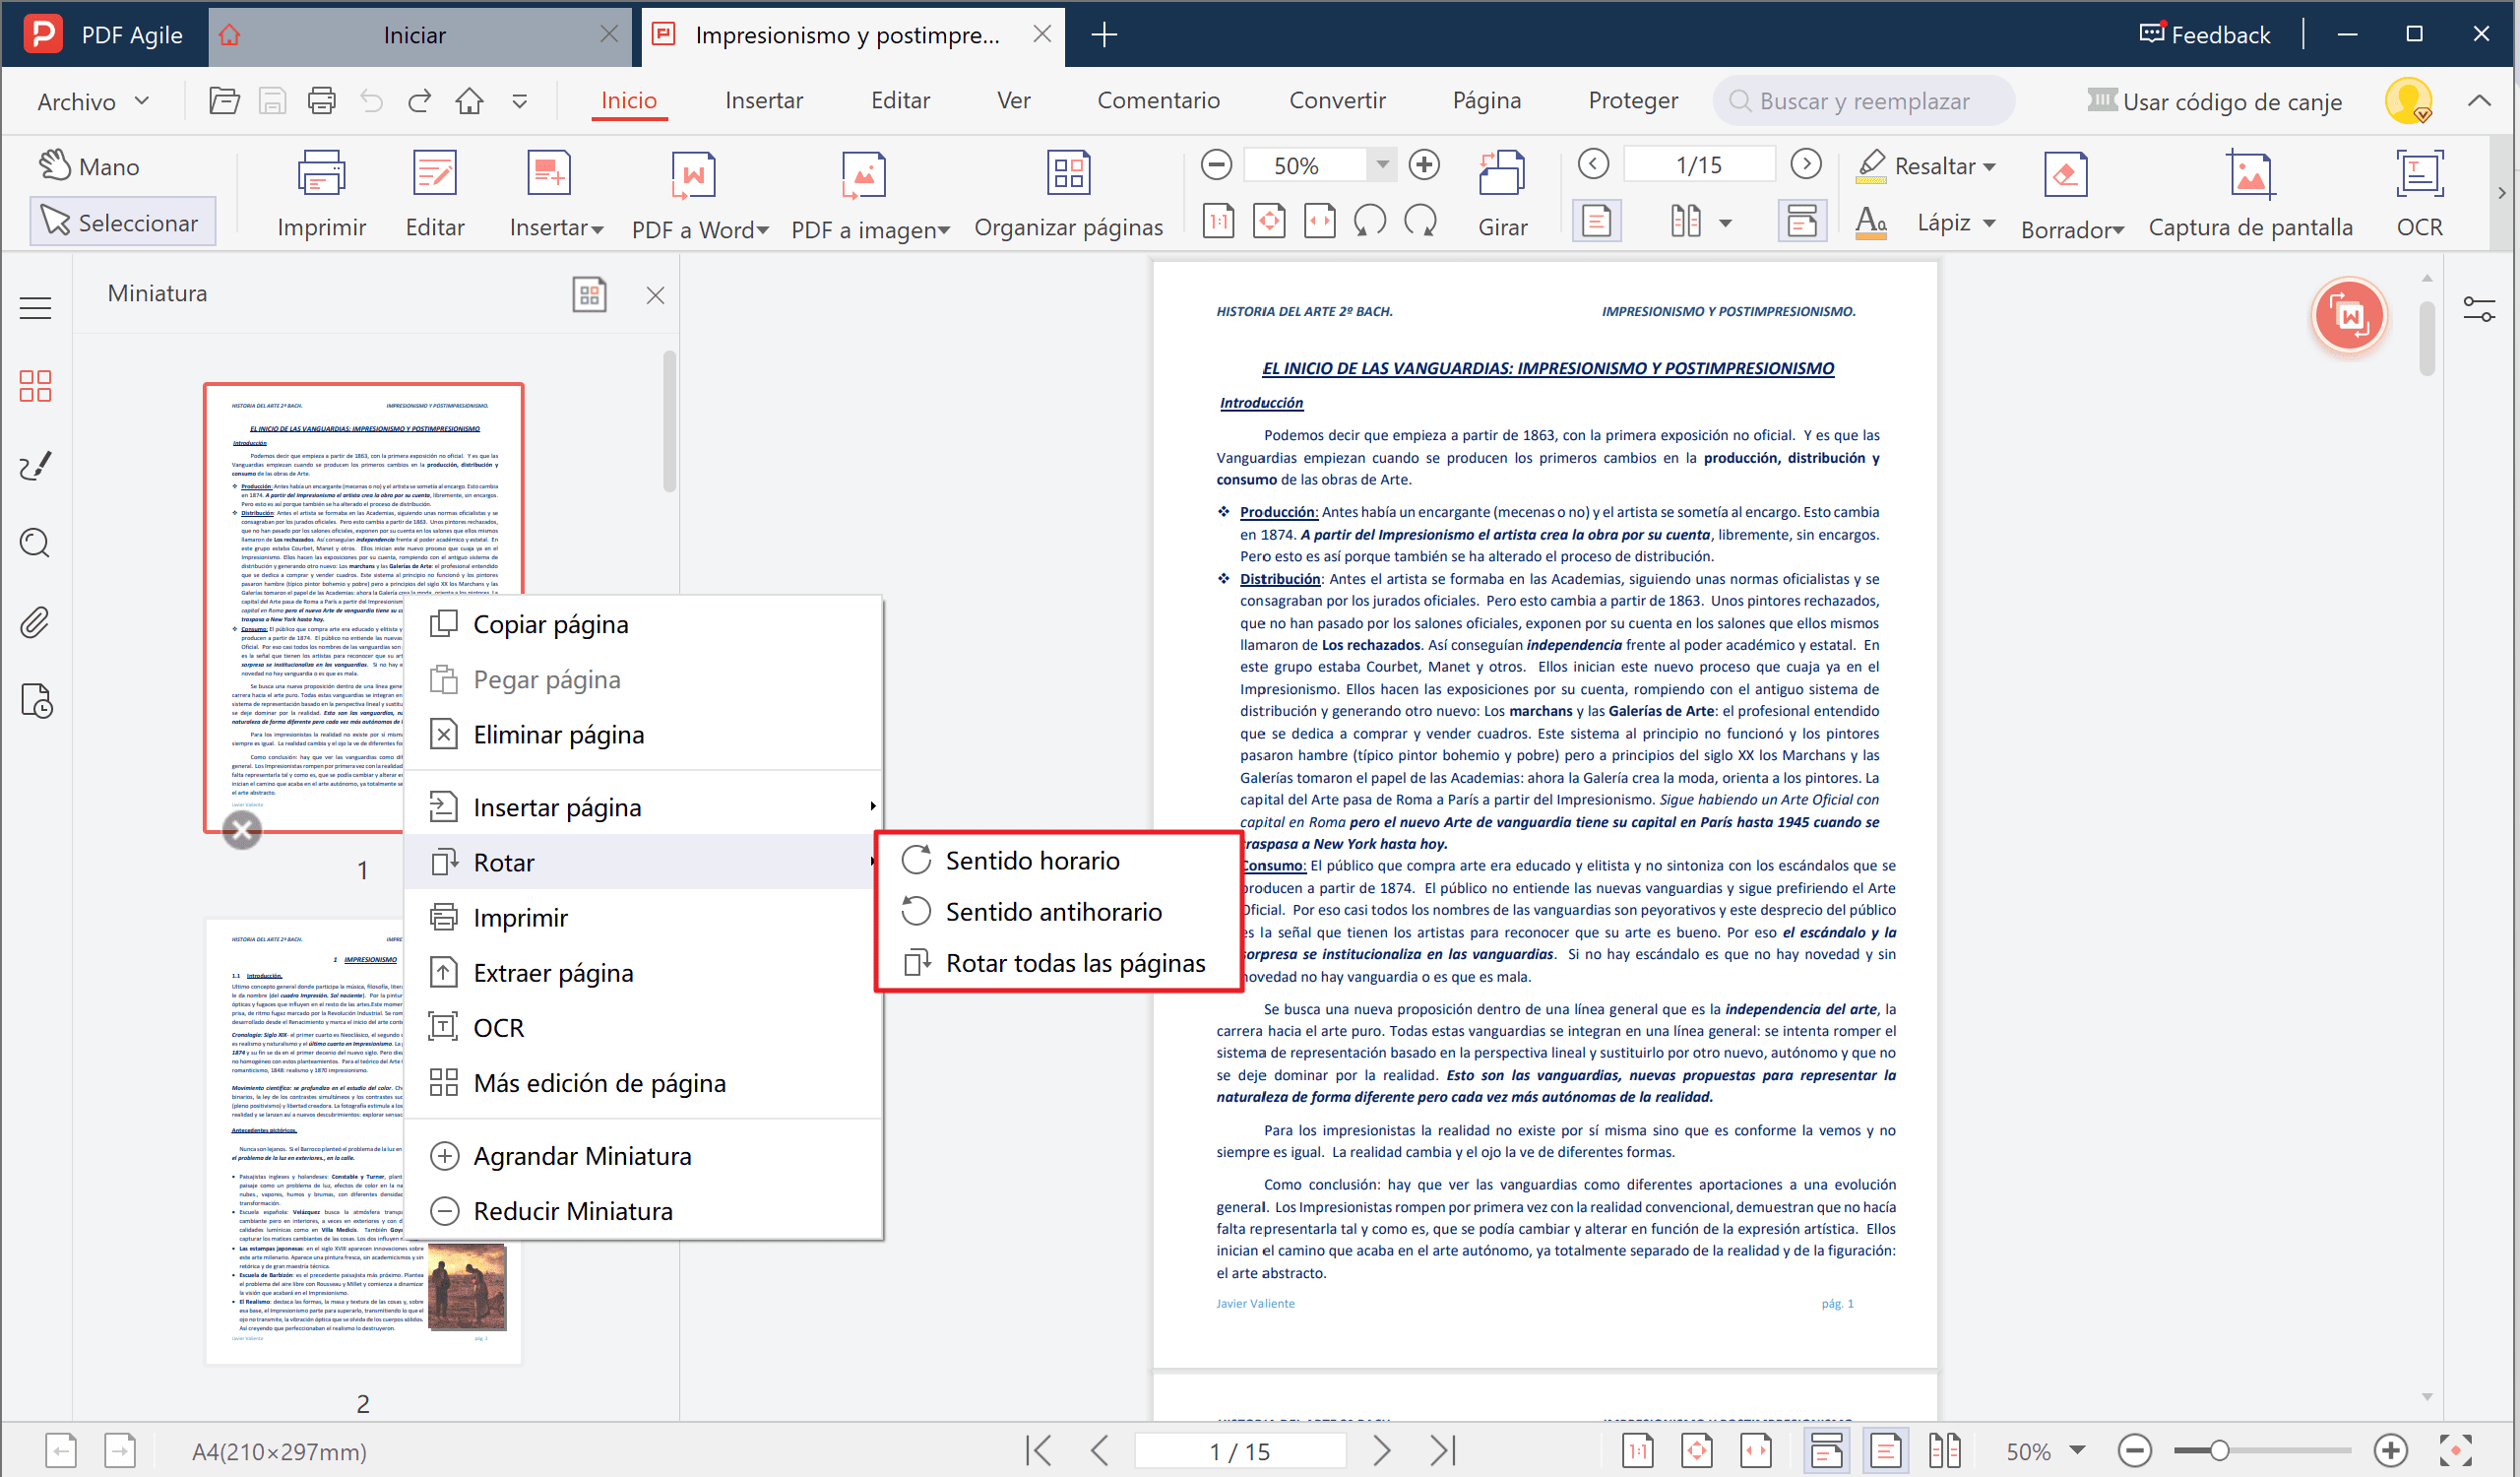The image size is (2520, 1477).
Task: Click the Feedback button
Action: [x=2205, y=34]
